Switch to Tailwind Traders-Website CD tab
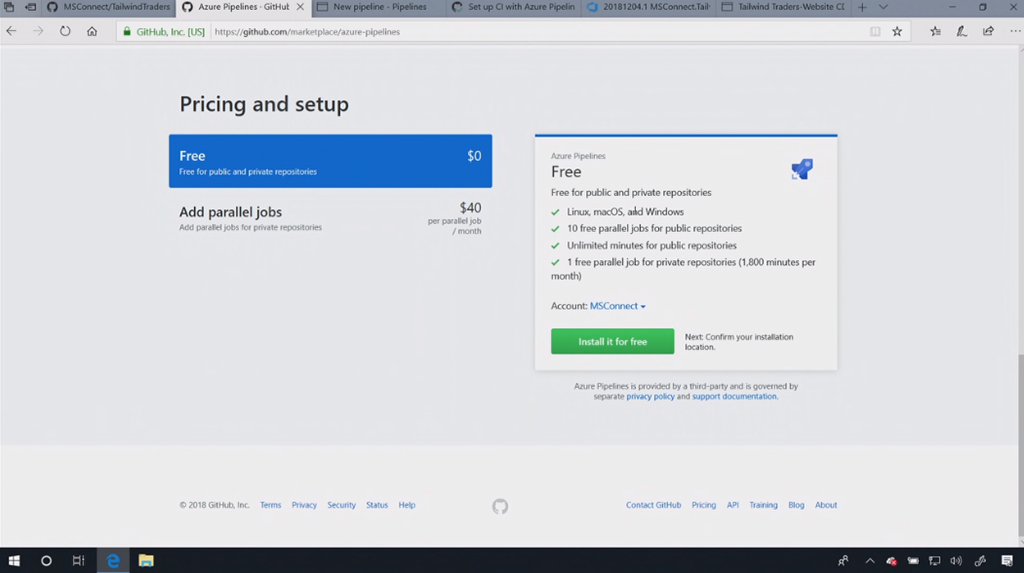 784,7
